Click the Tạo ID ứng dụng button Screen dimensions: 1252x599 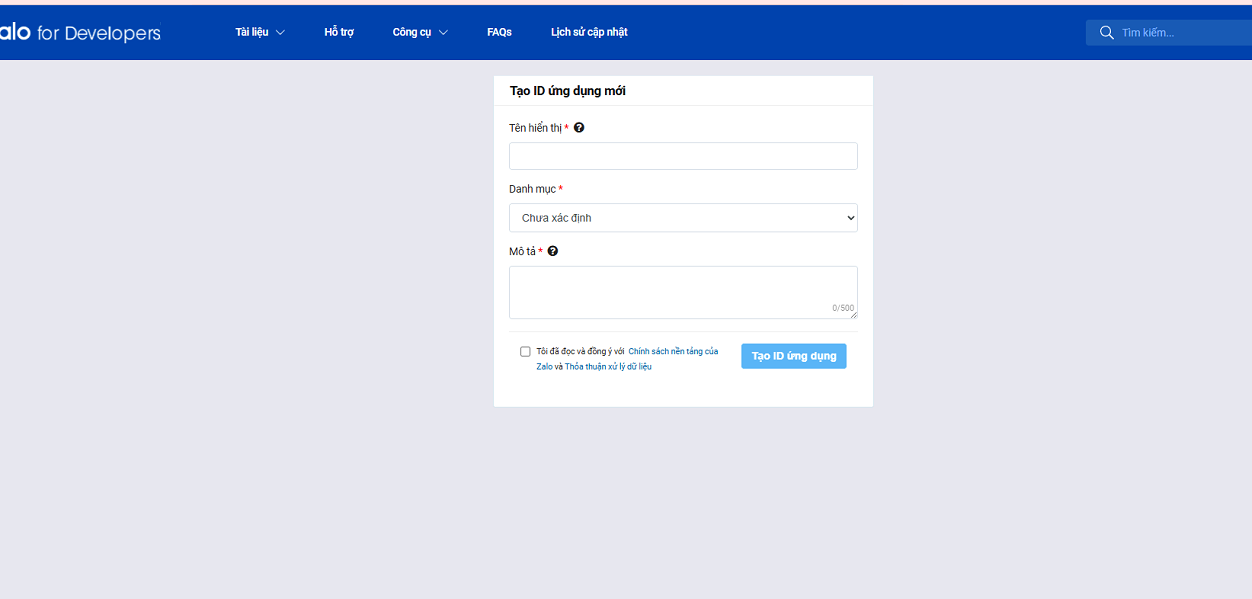pyautogui.click(x=794, y=356)
